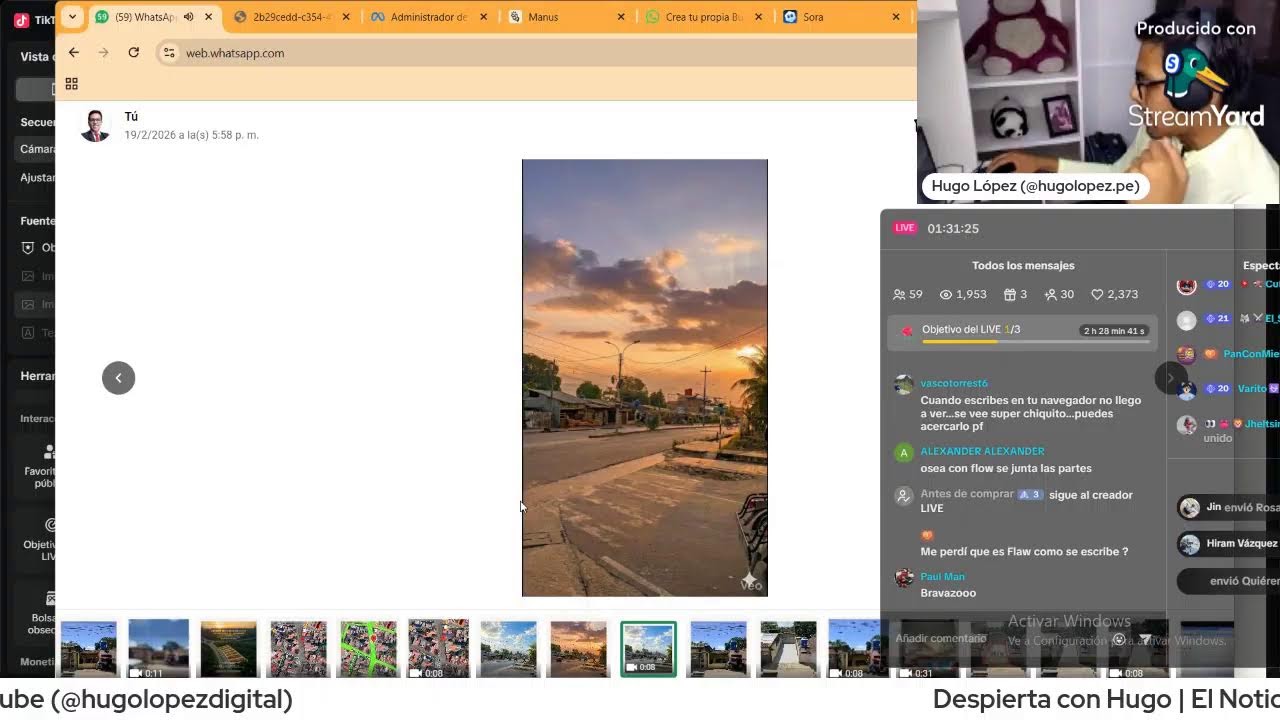The height and width of the screenshot is (720, 1280).
Task: Mute the WhatsApp tab audio speaker icon
Action: [188, 17]
